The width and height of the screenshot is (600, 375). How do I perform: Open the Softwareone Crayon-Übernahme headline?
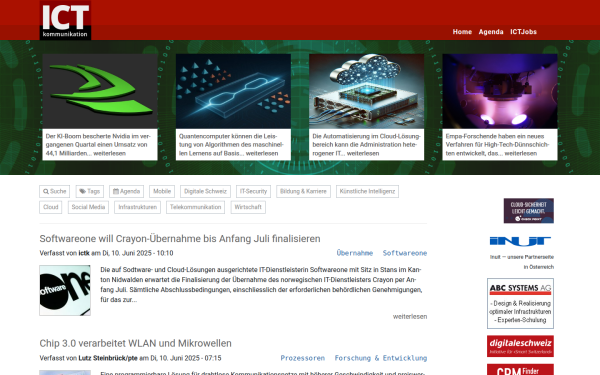click(x=180, y=239)
